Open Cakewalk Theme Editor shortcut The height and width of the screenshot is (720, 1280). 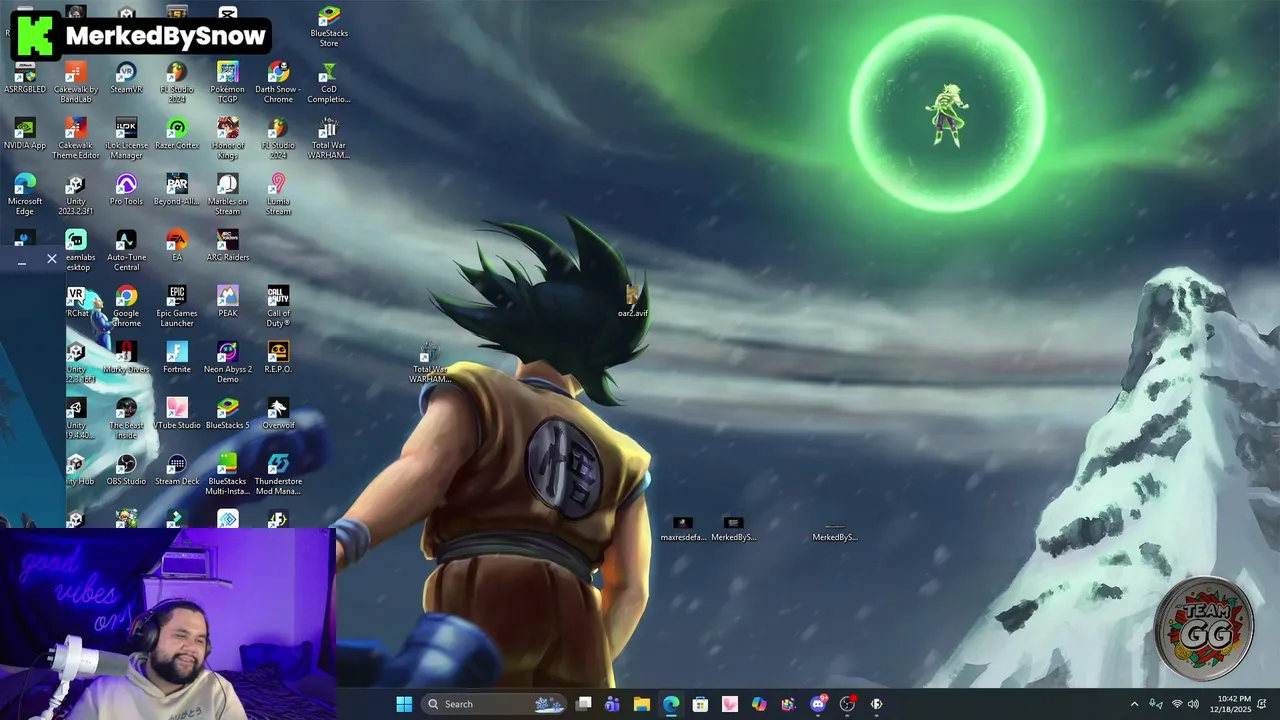tap(76, 139)
